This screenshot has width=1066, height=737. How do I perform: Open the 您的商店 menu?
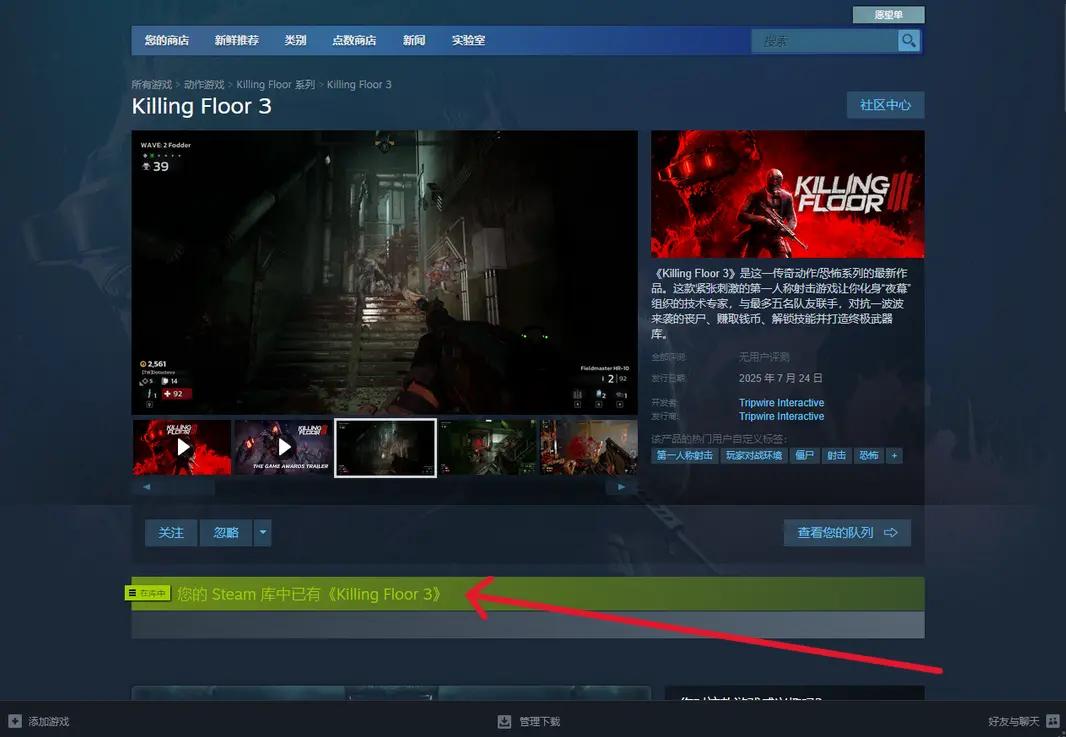tap(166, 41)
